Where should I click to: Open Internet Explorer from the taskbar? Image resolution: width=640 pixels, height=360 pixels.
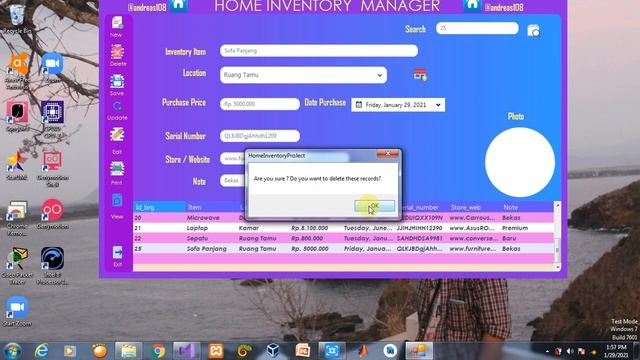[41, 351]
